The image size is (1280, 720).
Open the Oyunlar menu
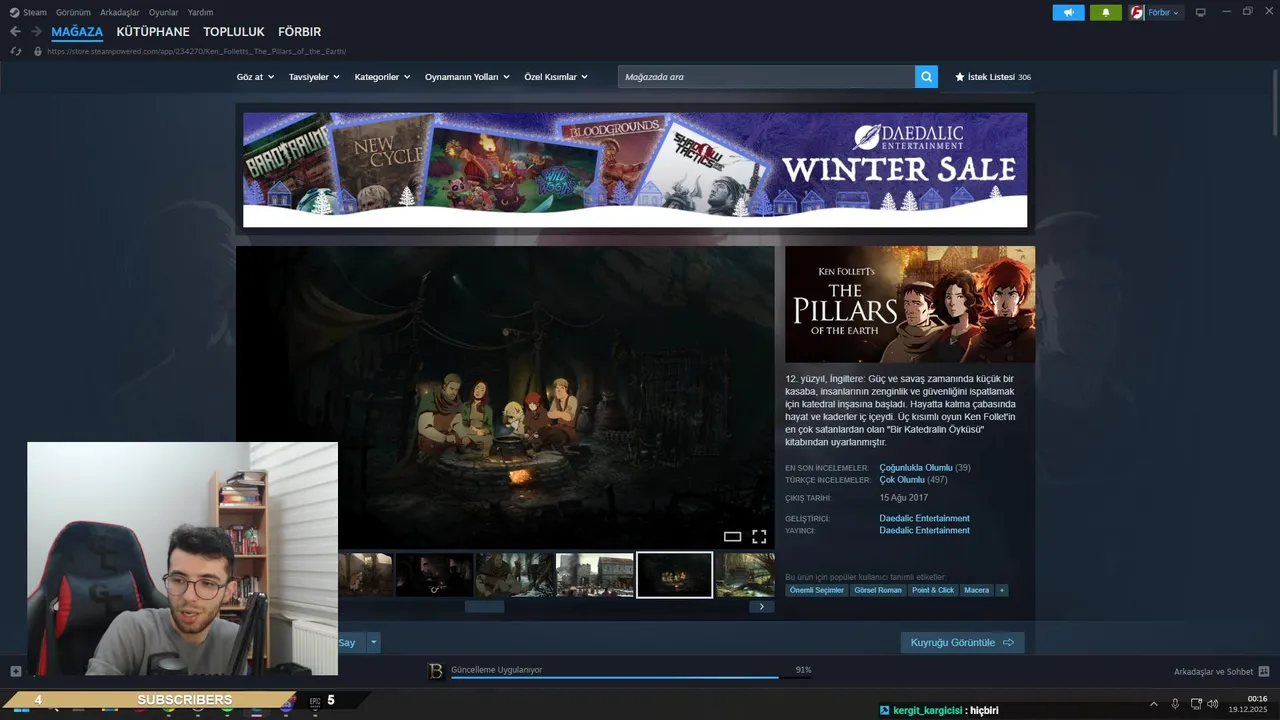[163, 12]
